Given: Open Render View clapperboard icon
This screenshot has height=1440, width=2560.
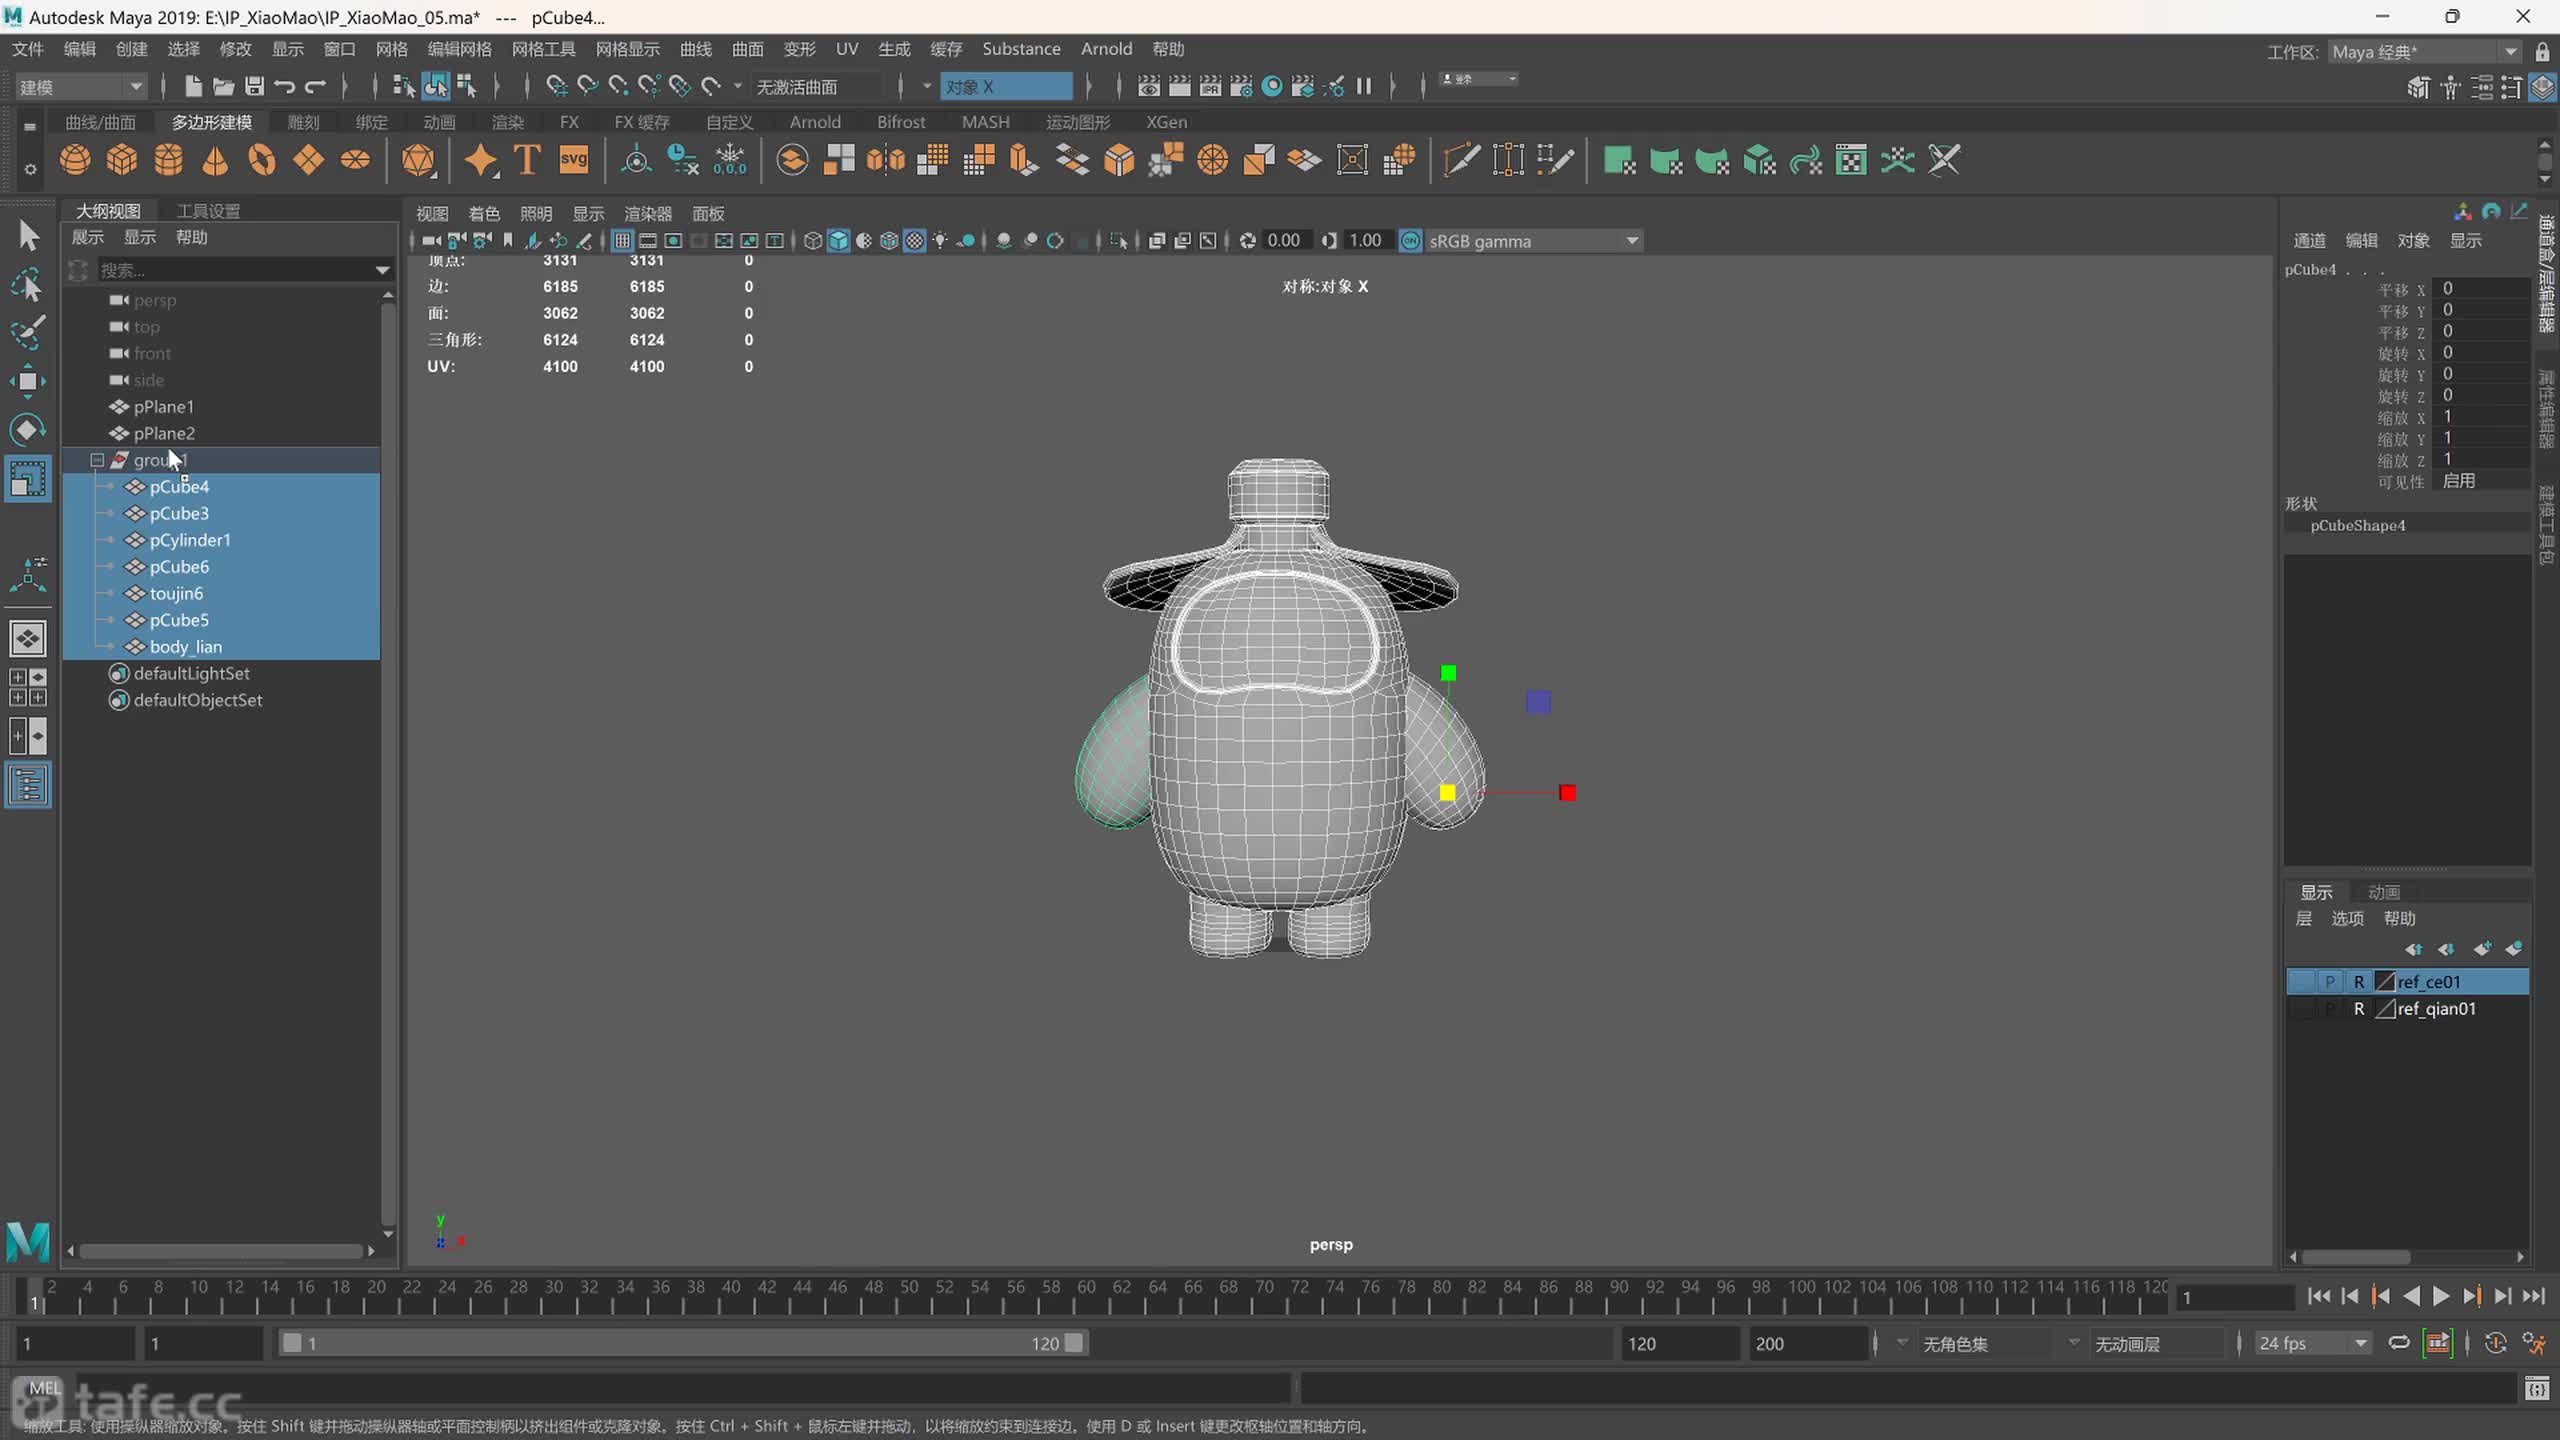Looking at the screenshot, I should pyautogui.click(x=1149, y=87).
